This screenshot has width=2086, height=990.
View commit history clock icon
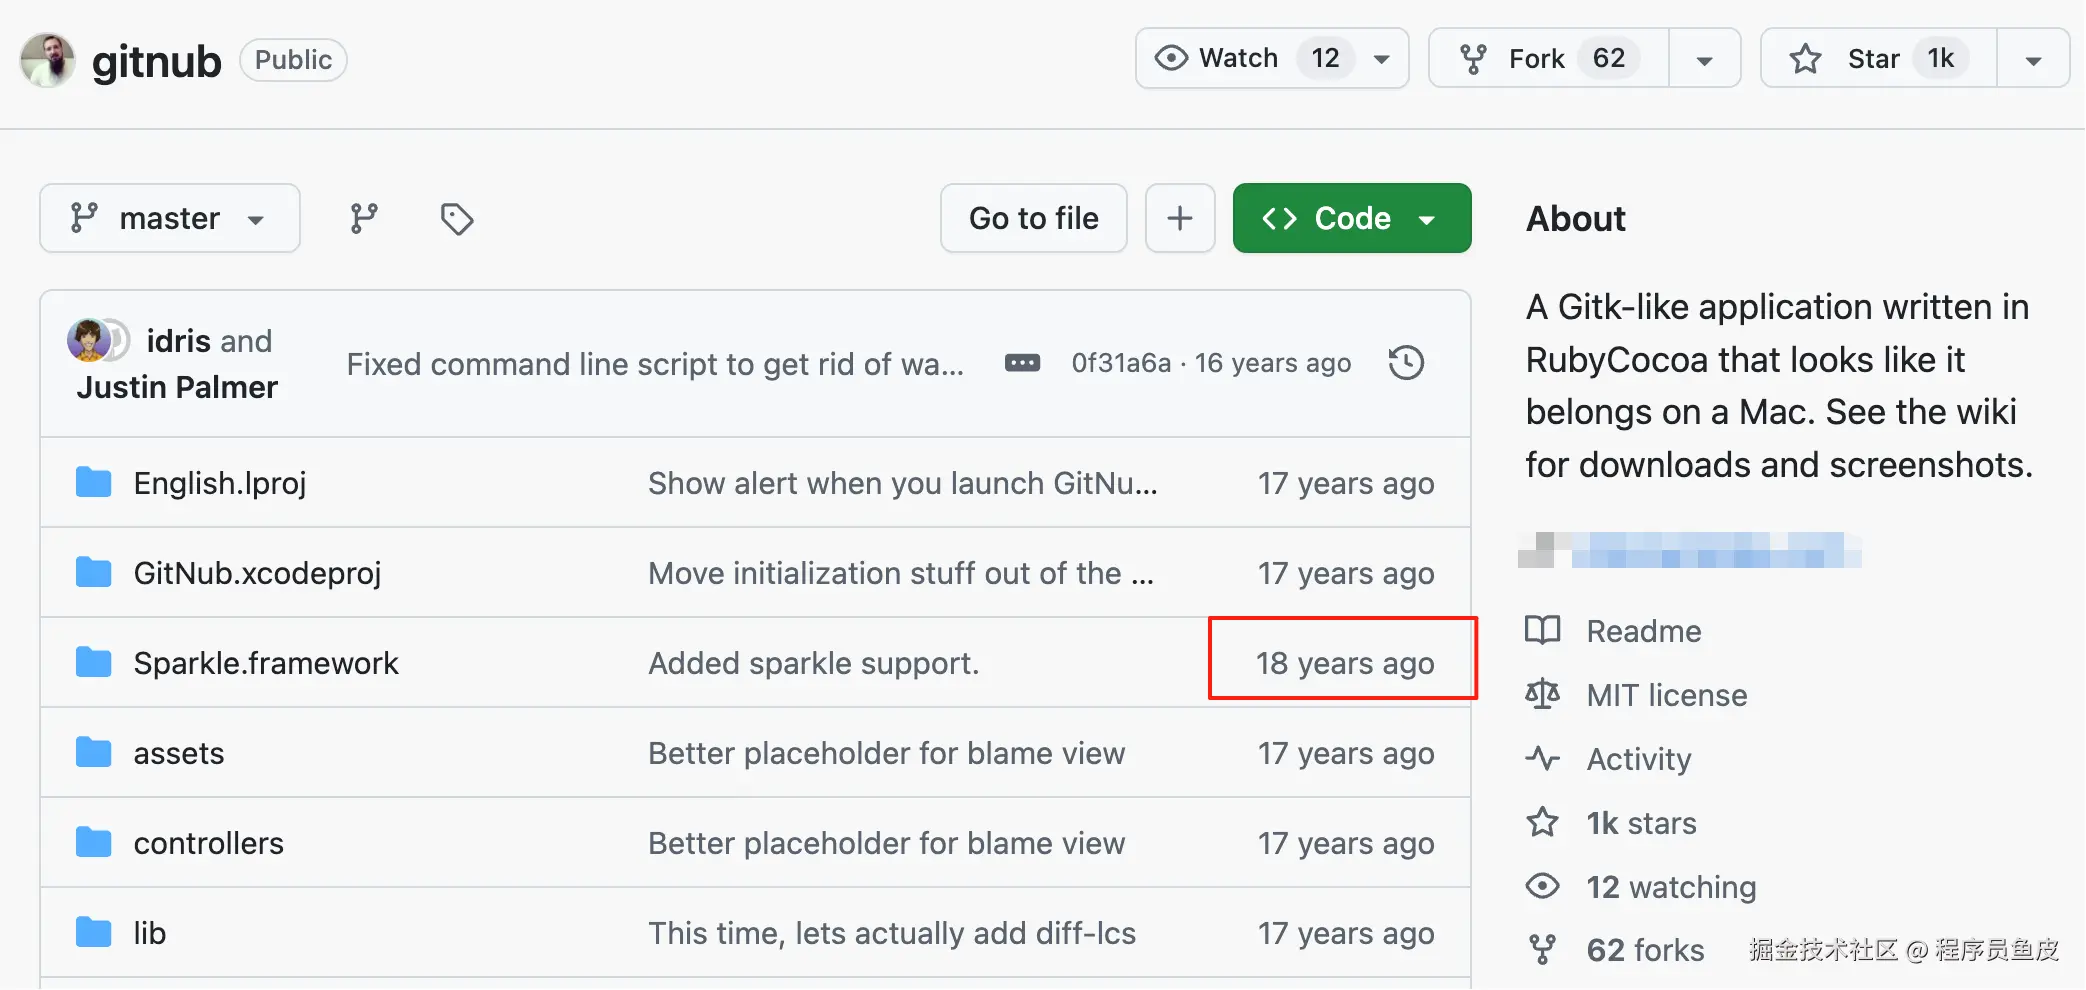[x=1406, y=363]
